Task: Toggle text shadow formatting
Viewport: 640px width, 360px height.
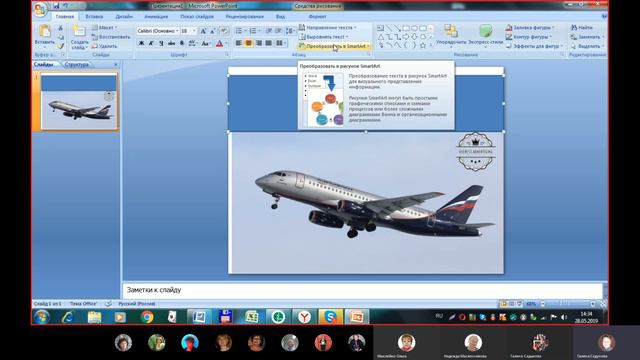Action: [182, 43]
